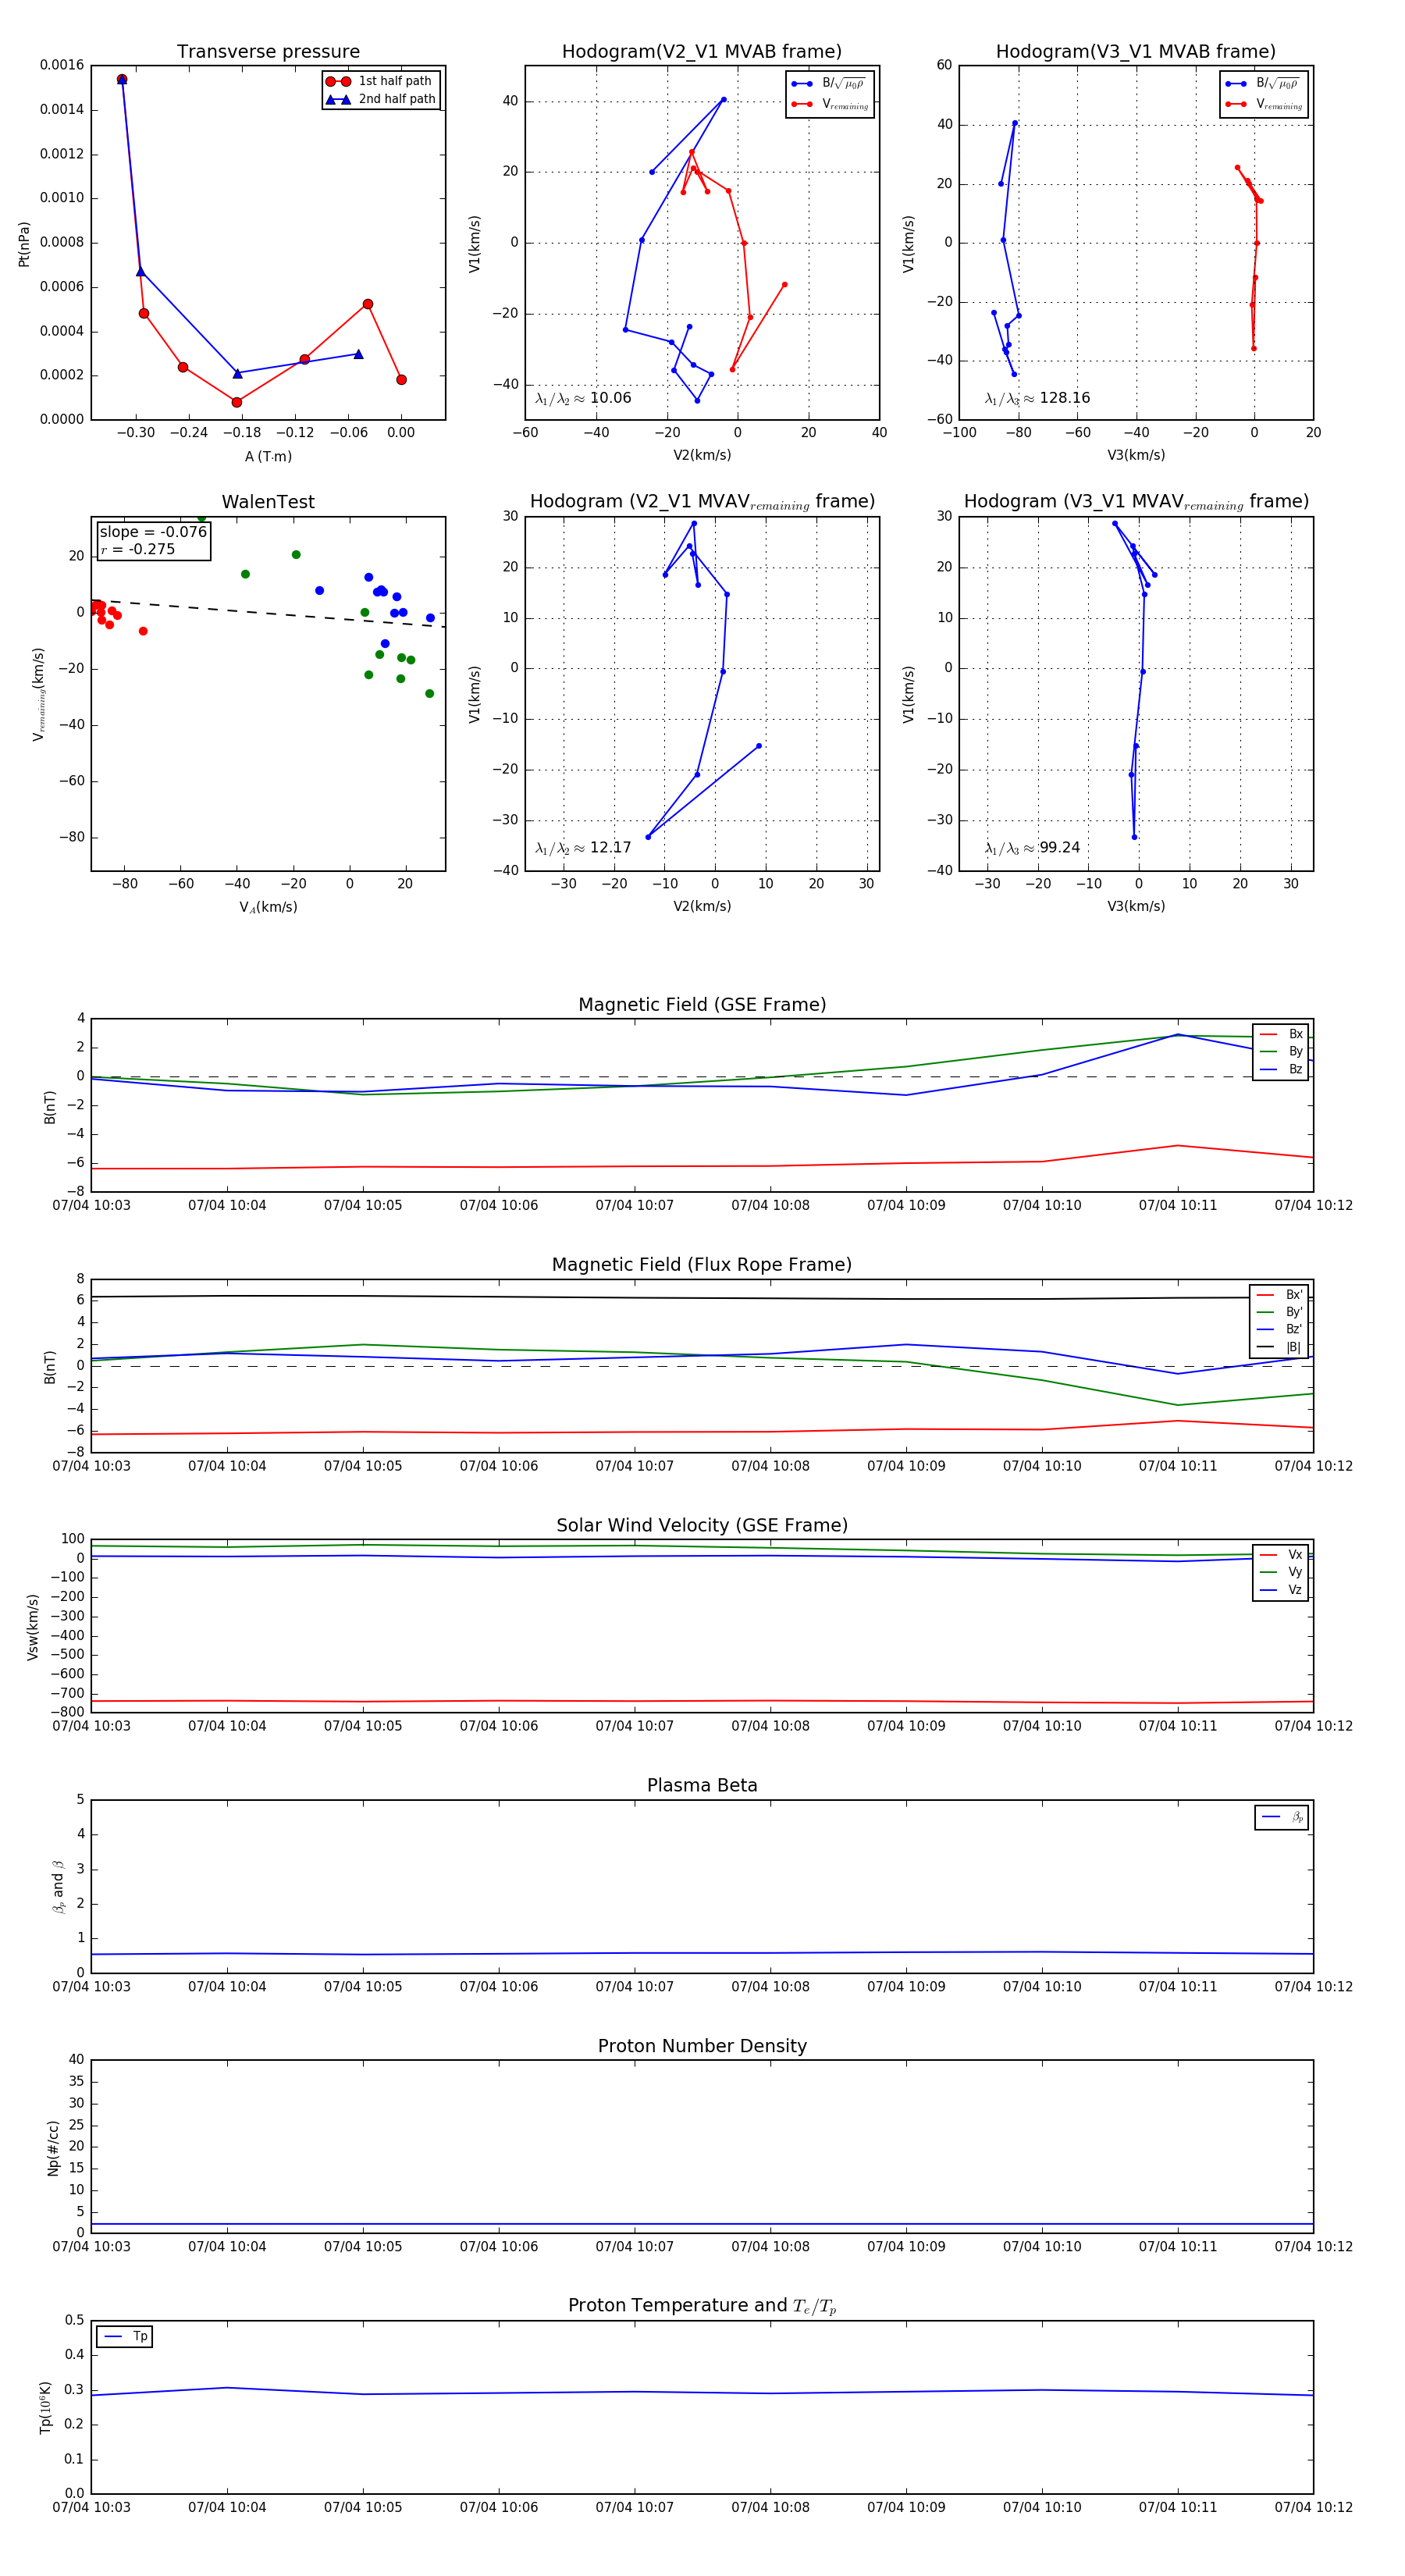
Task: Click "07/04 10:11" tick under Magnetic Field GSE plot
Action: 1178,1205
